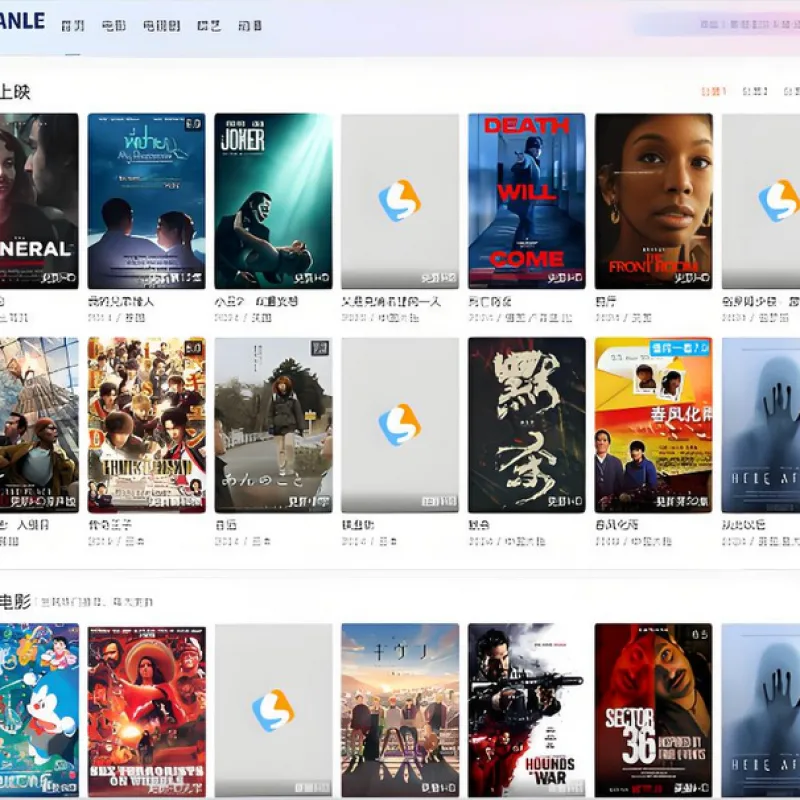
Task: Click the title under girl walking poster
Action: (226, 524)
